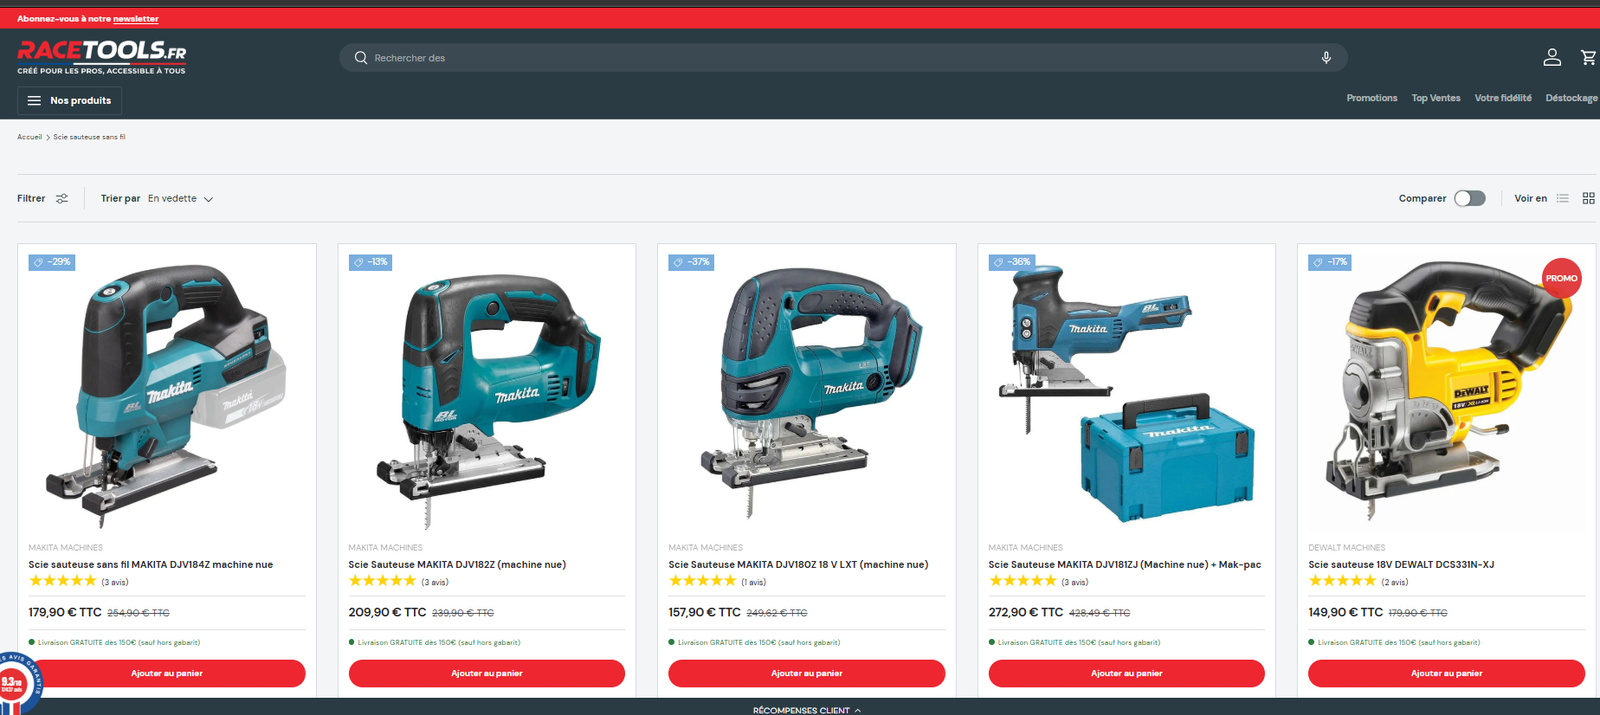Click the (1 avis) review count
Screen dimensions: 1600x715
point(753,582)
